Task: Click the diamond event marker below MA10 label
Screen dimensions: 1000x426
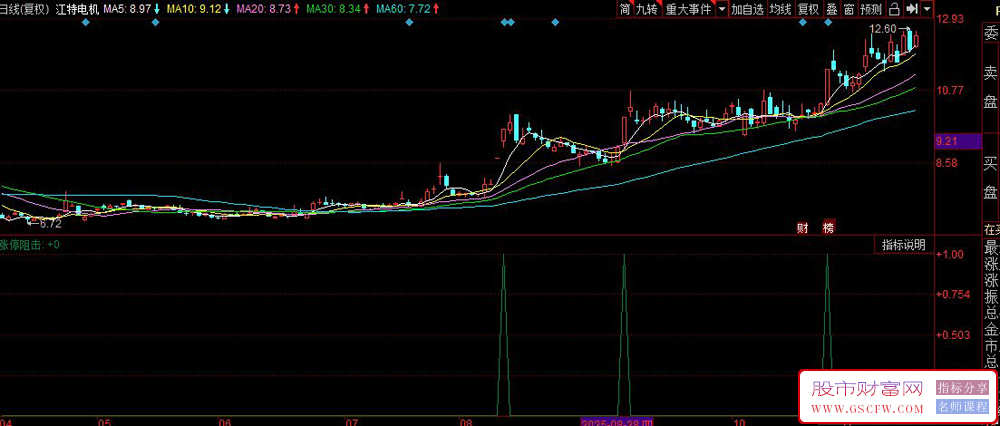Action: pos(155,23)
